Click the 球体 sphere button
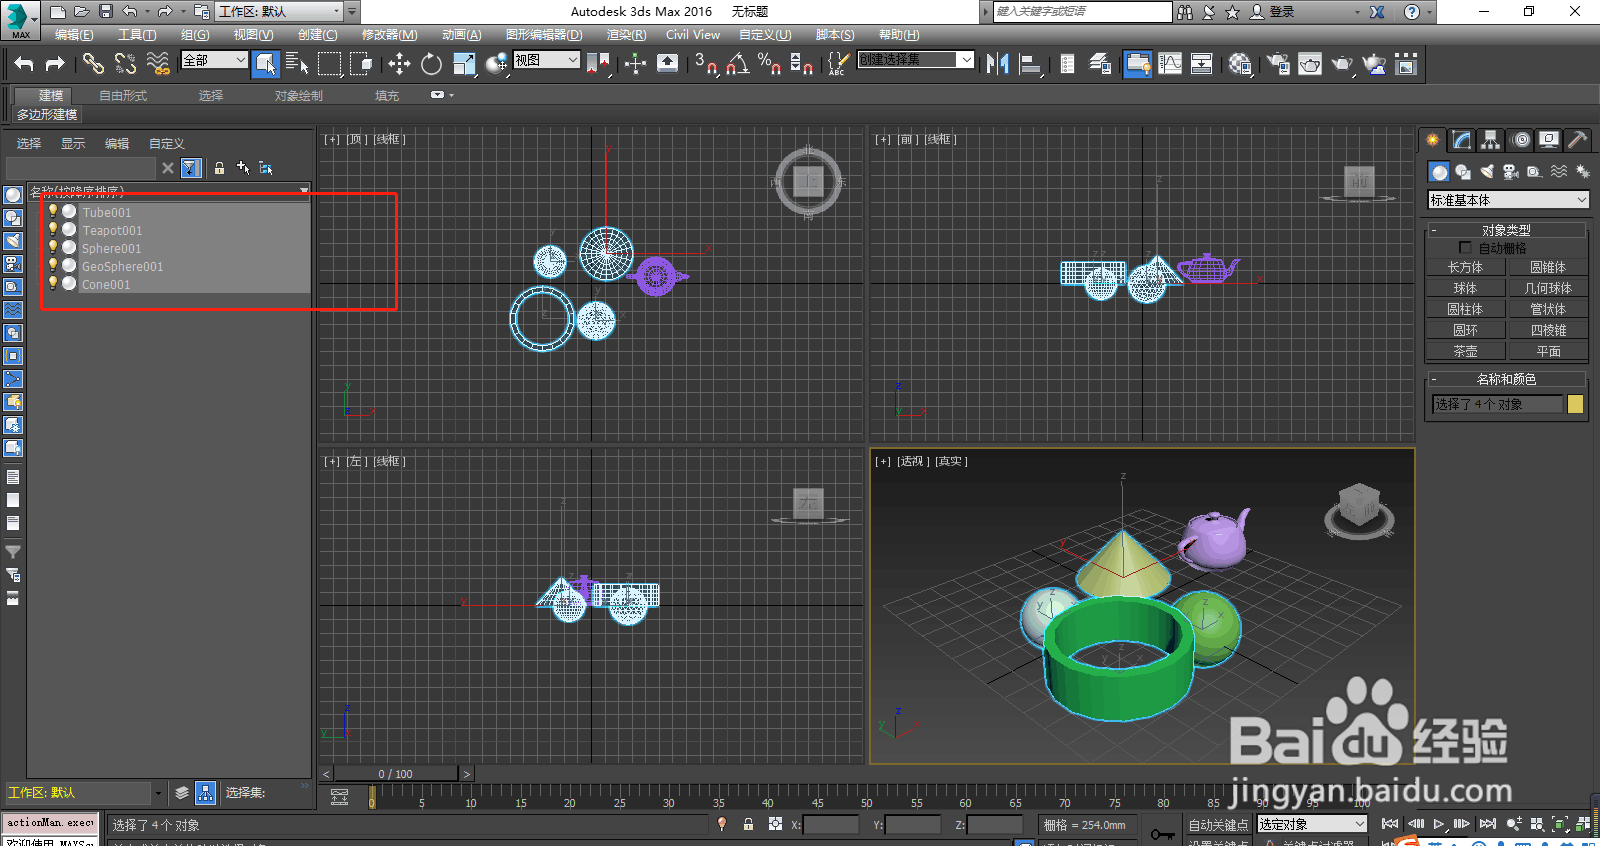 [x=1465, y=288]
